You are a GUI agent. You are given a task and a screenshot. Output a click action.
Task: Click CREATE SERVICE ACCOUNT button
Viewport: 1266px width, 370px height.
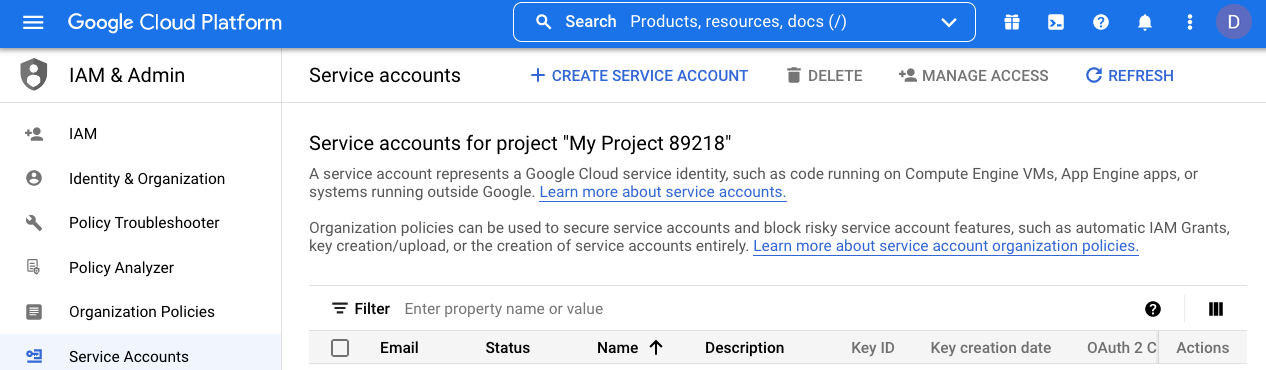tap(639, 76)
